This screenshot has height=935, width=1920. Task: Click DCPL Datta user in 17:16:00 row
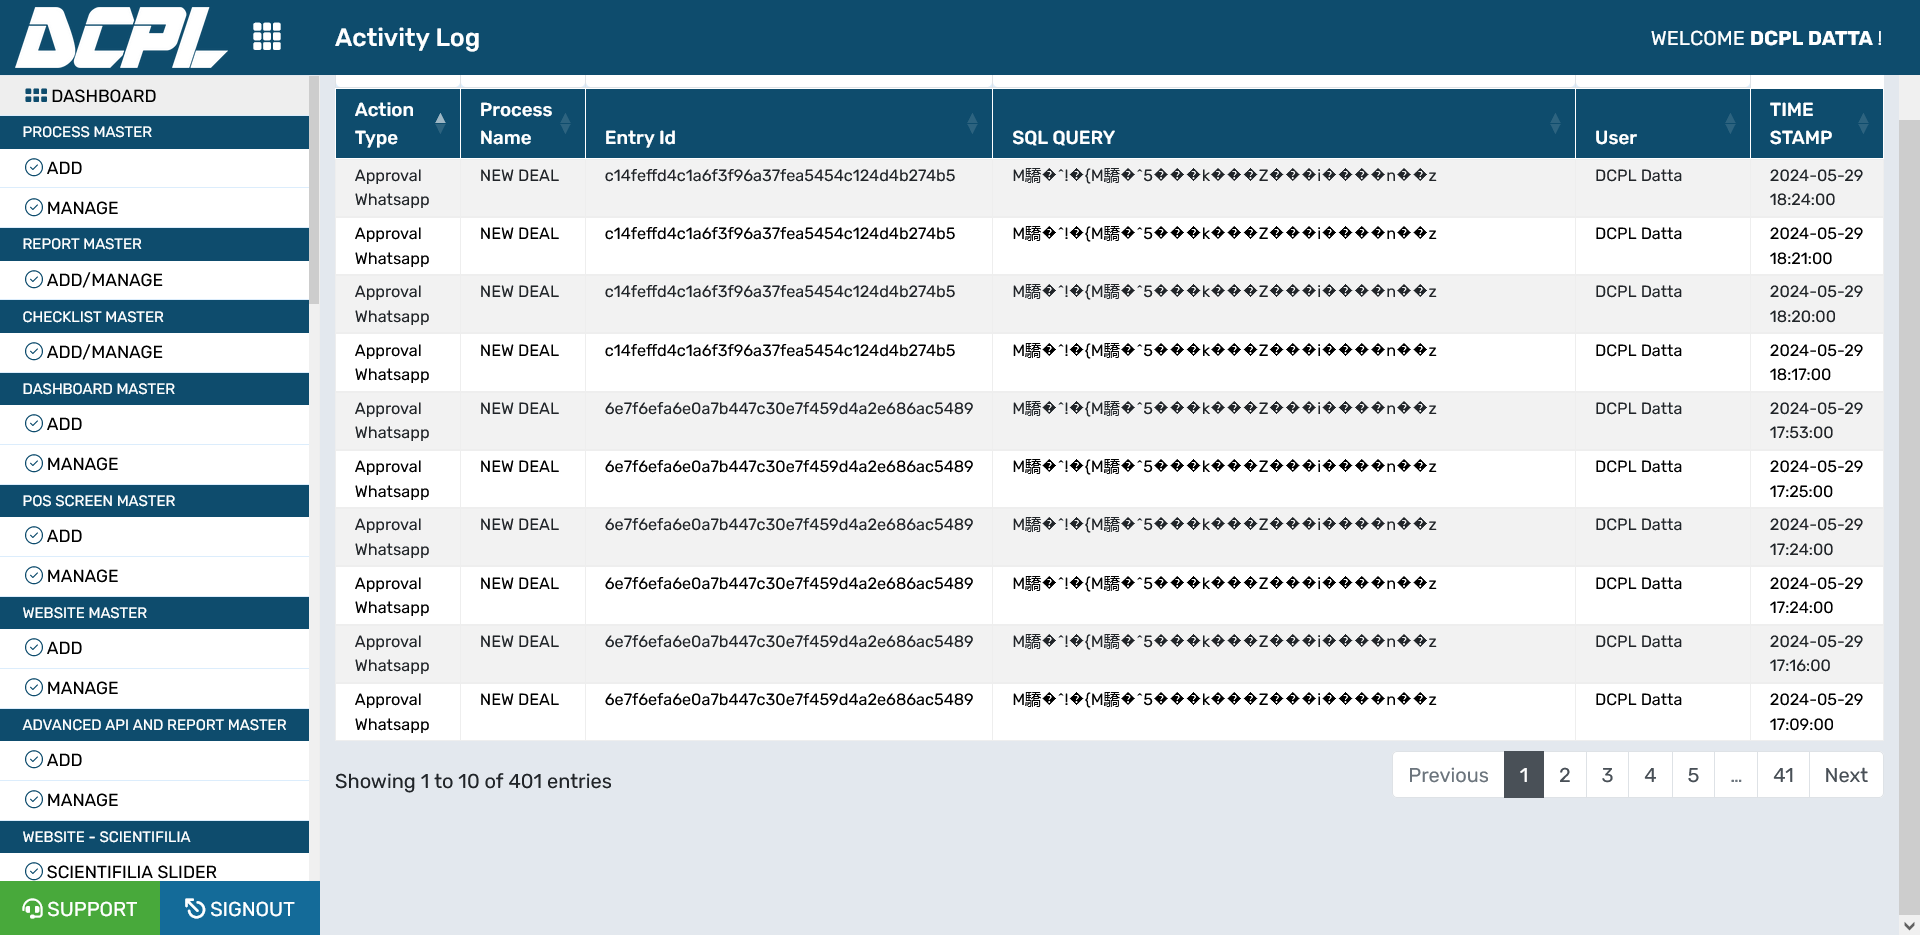1638,641
